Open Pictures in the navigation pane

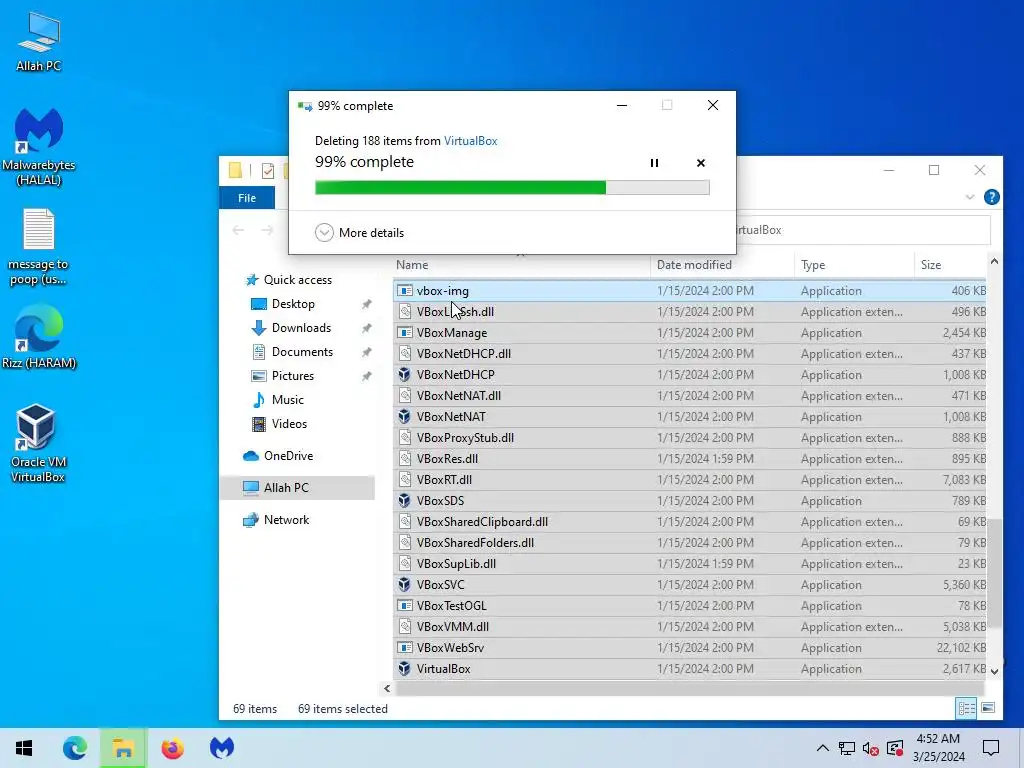coord(283,376)
